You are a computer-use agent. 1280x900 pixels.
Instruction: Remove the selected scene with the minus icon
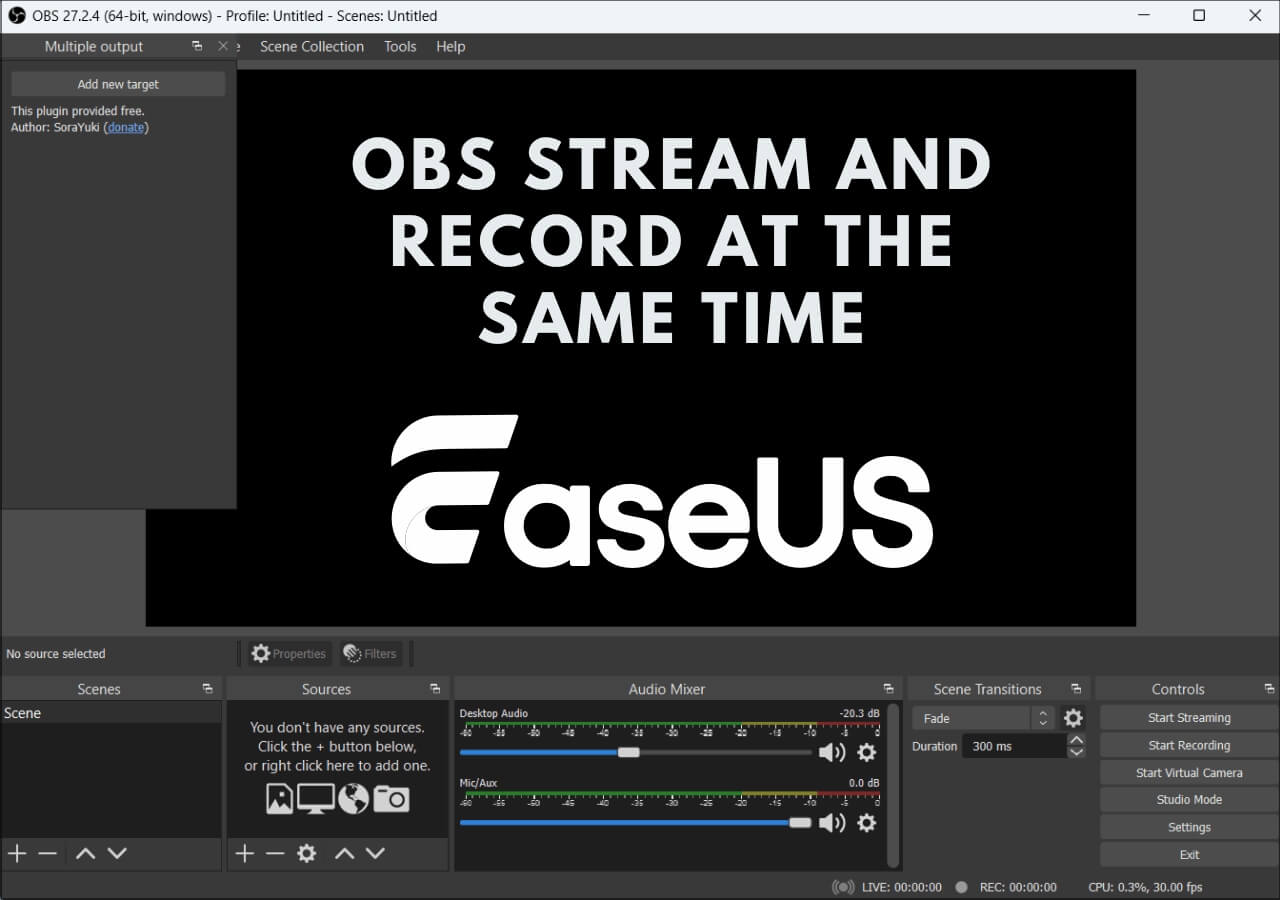click(47, 853)
